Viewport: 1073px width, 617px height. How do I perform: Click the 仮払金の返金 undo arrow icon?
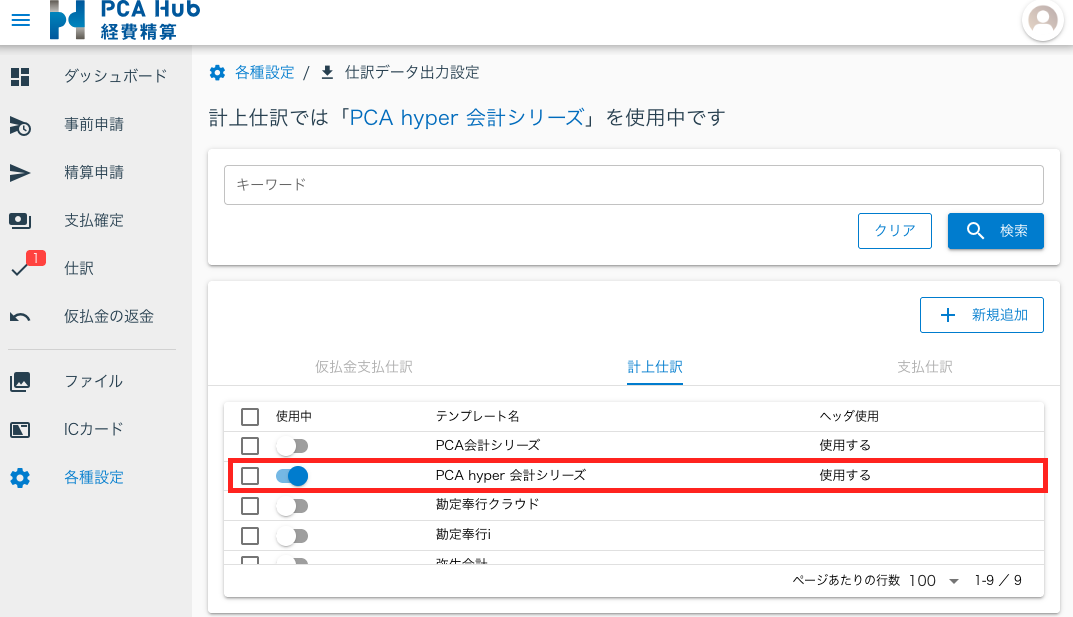tap(20, 317)
